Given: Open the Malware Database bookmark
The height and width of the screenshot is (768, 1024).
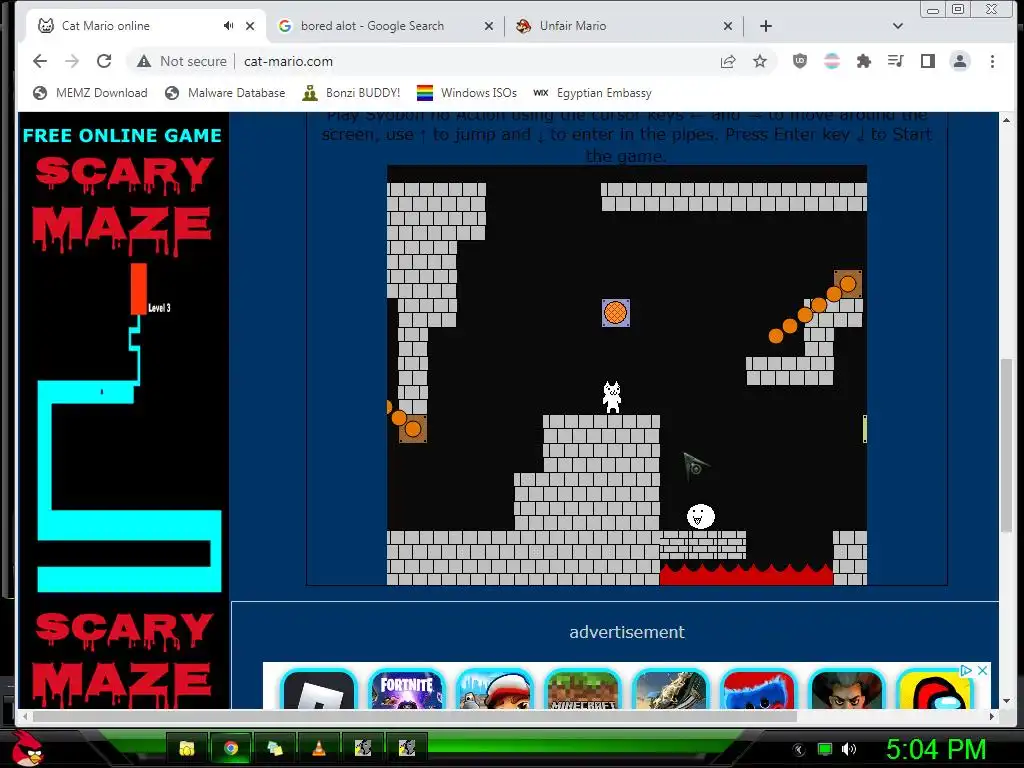Looking at the screenshot, I should tap(225, 93).
